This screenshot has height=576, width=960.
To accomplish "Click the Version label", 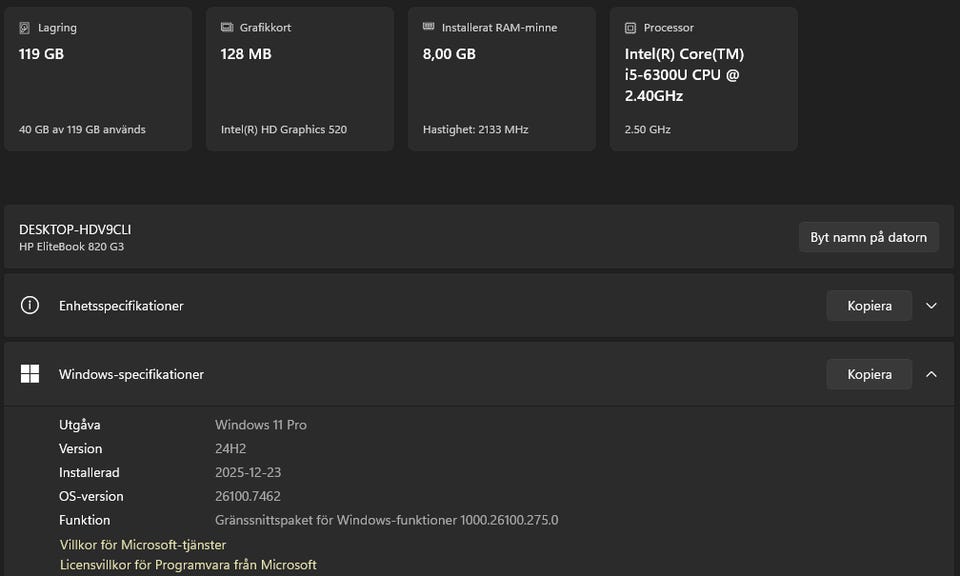I will pyautogui.click(x=80, y=448).
